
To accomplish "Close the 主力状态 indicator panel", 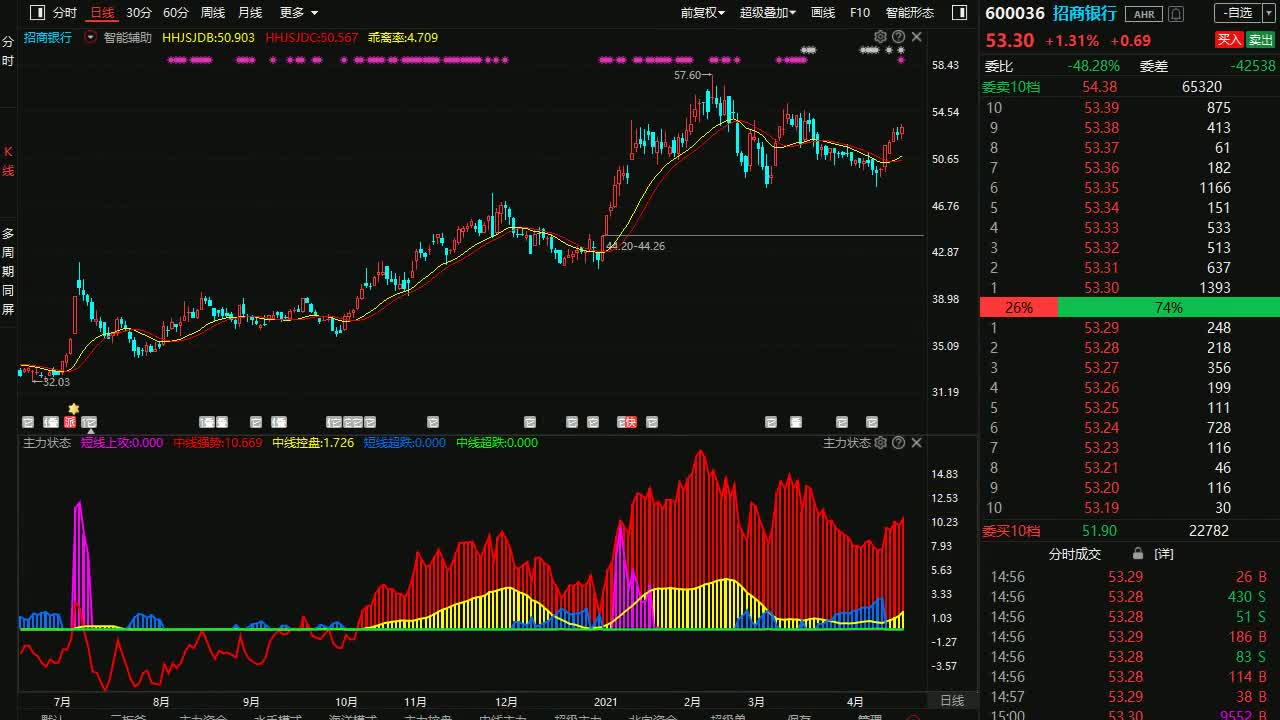I will [x=916, y=442].
